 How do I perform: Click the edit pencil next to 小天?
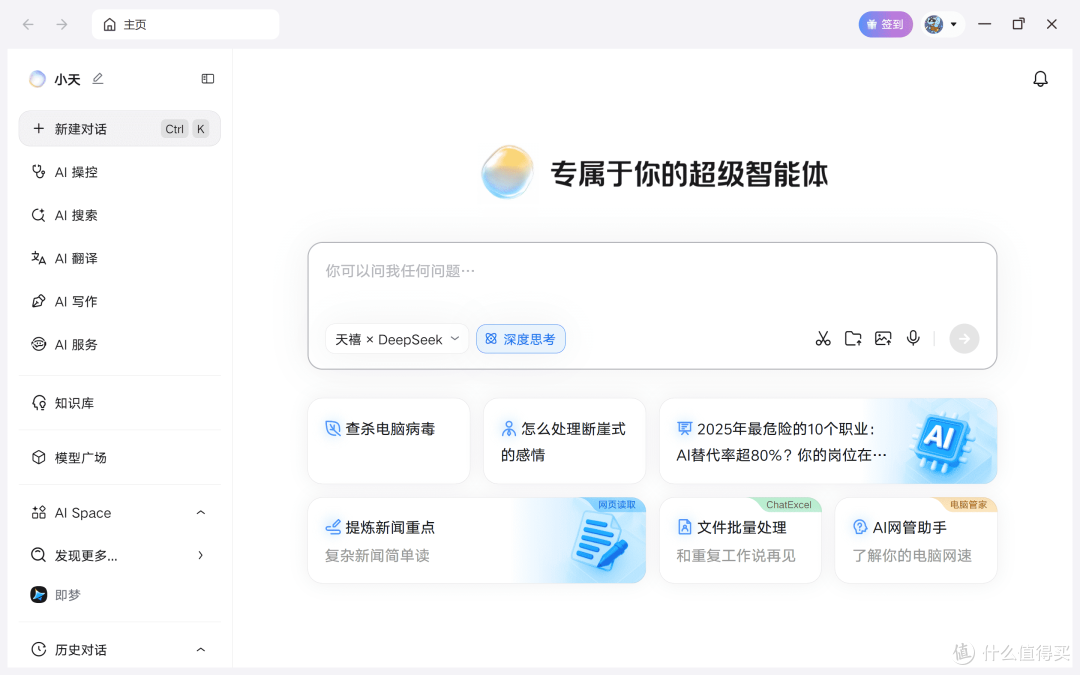pyautogui.click(x=98, y=79)
